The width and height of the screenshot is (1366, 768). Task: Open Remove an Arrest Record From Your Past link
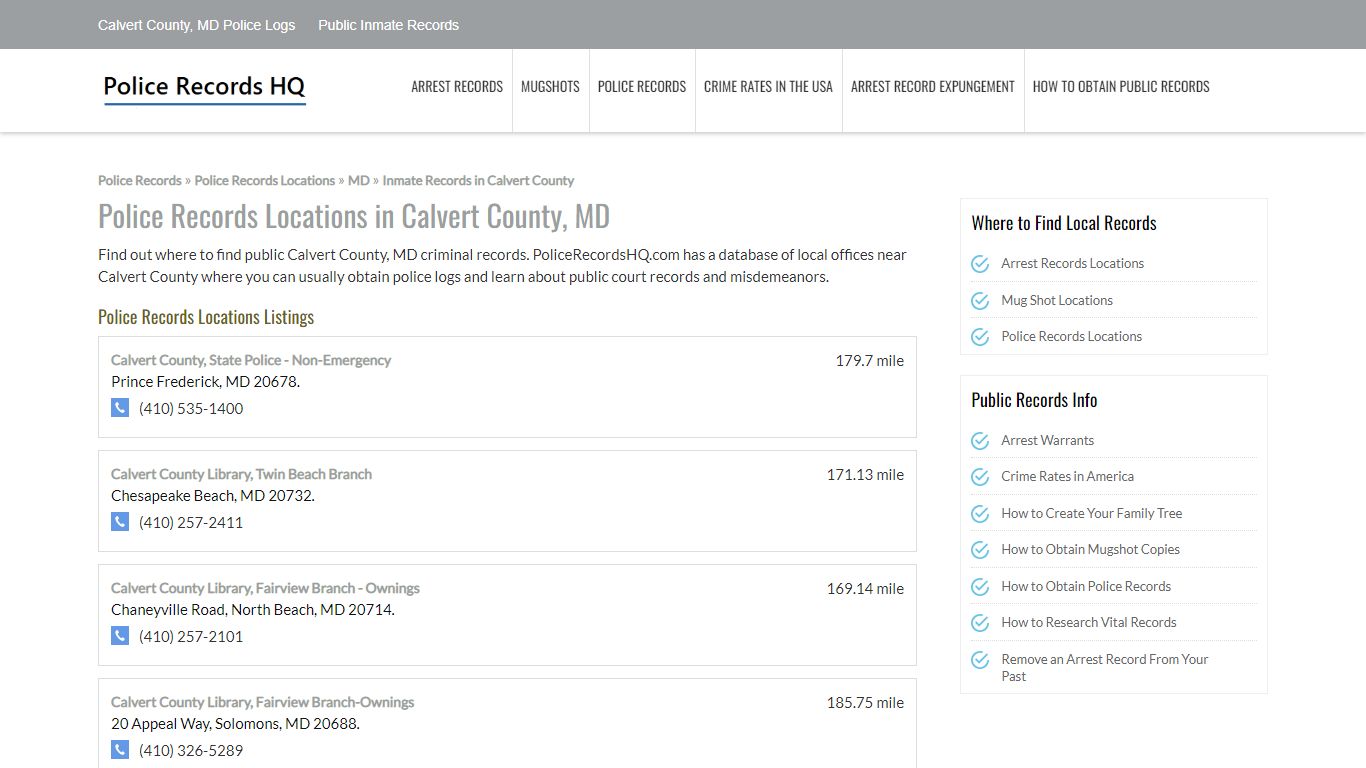(x=1105, y=667)
